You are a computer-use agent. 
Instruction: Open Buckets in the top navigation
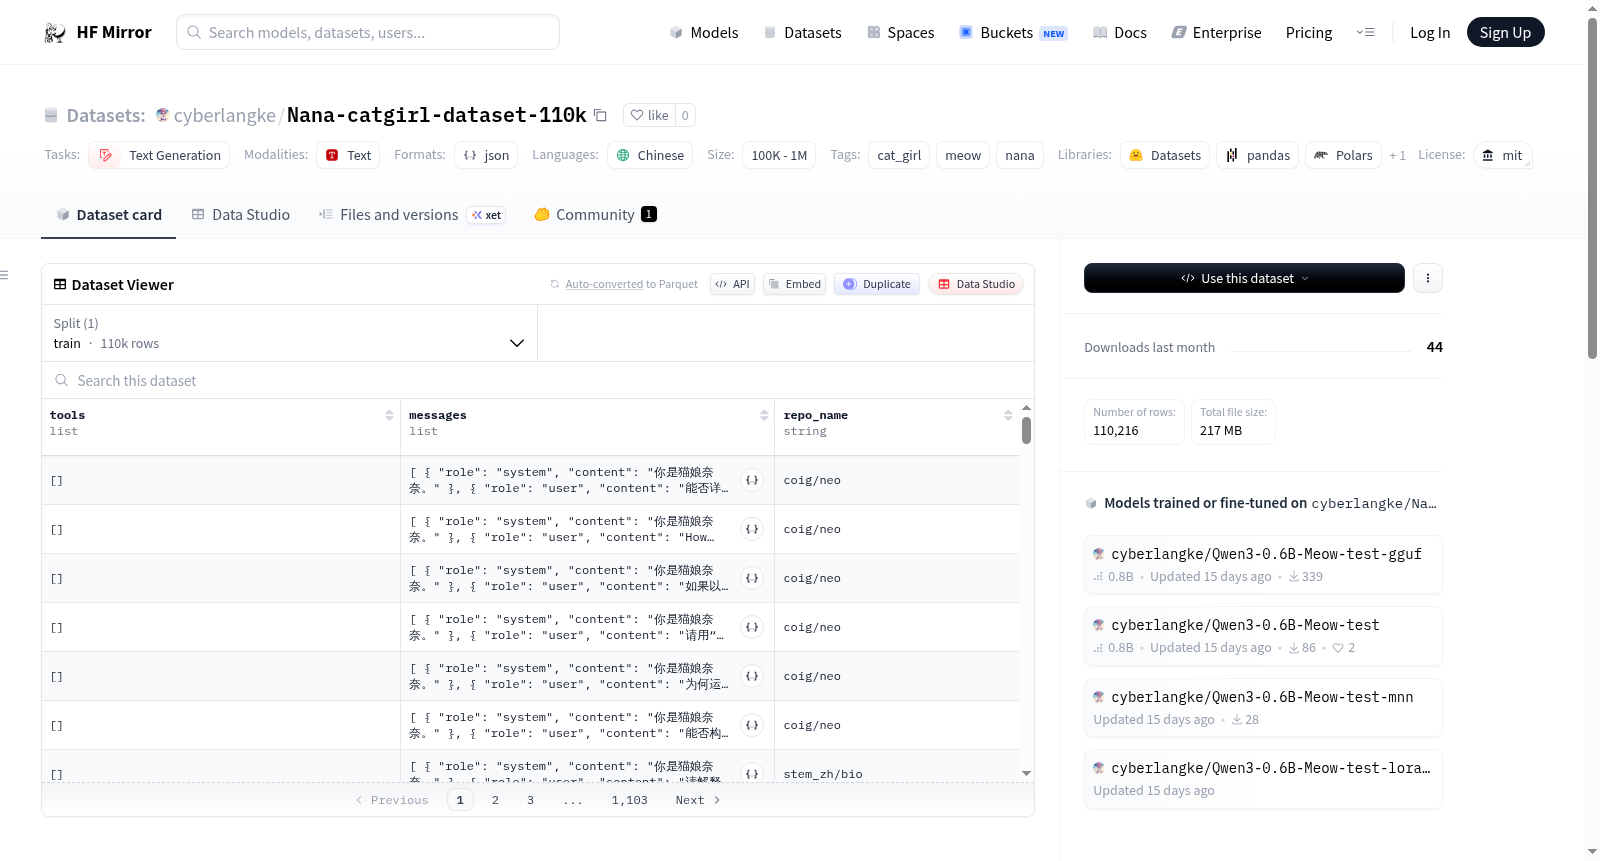coord(1013,33)
